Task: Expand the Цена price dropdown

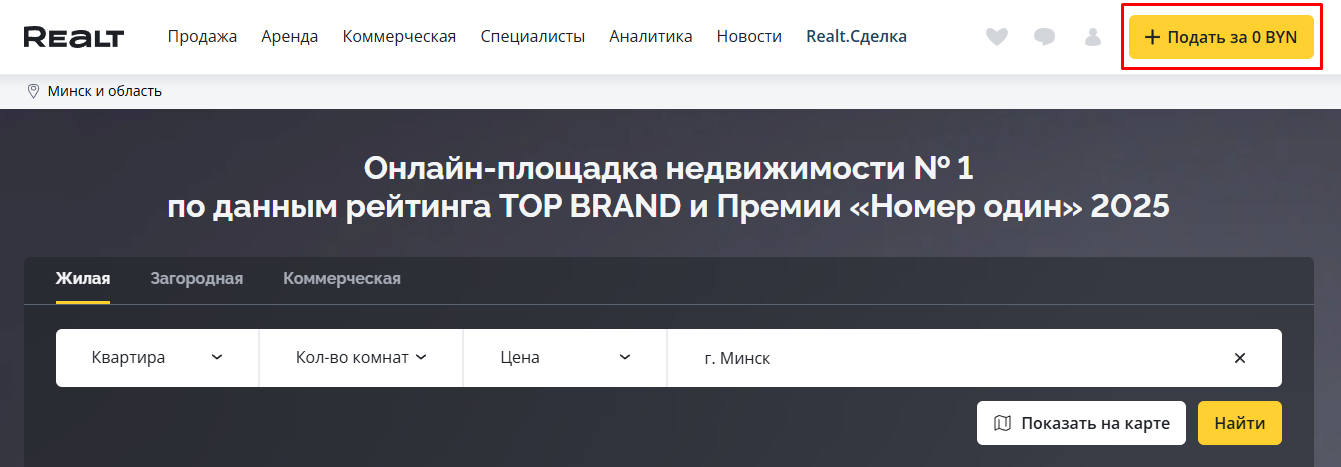Action: click(x=565, y=358)
